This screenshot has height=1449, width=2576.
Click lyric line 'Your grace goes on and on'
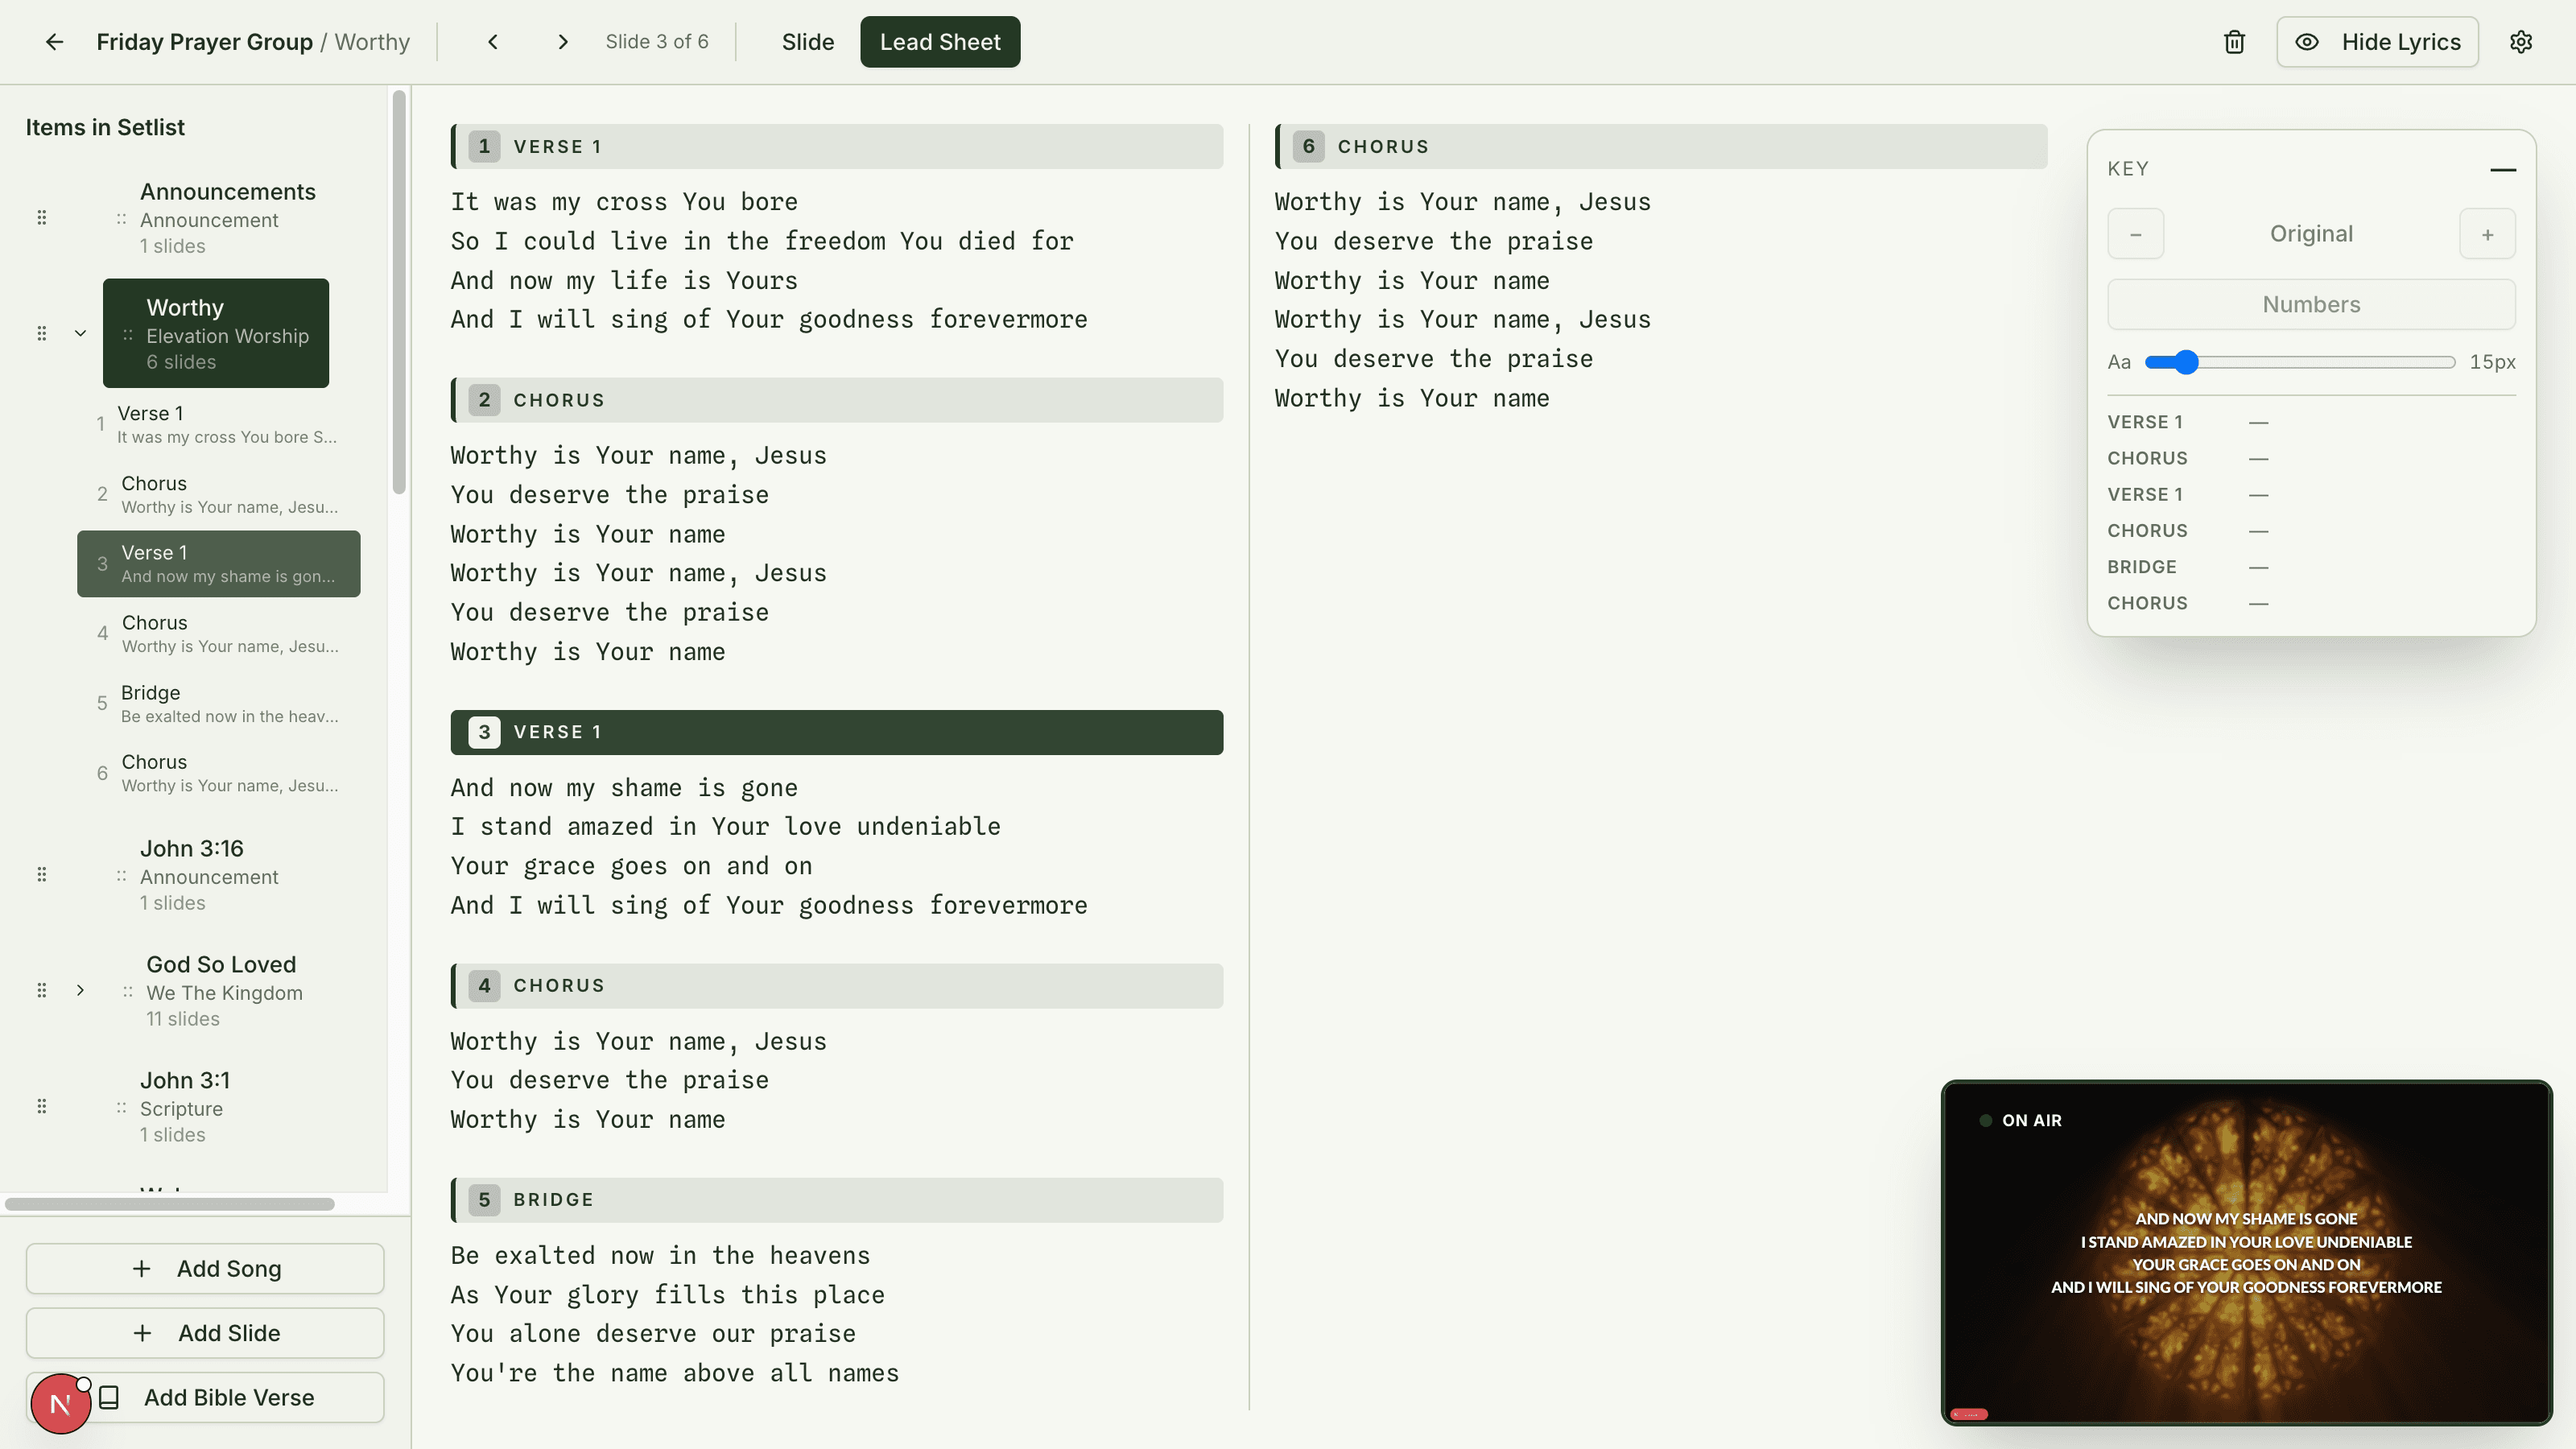pyautogui.click(x=631, y=866)
